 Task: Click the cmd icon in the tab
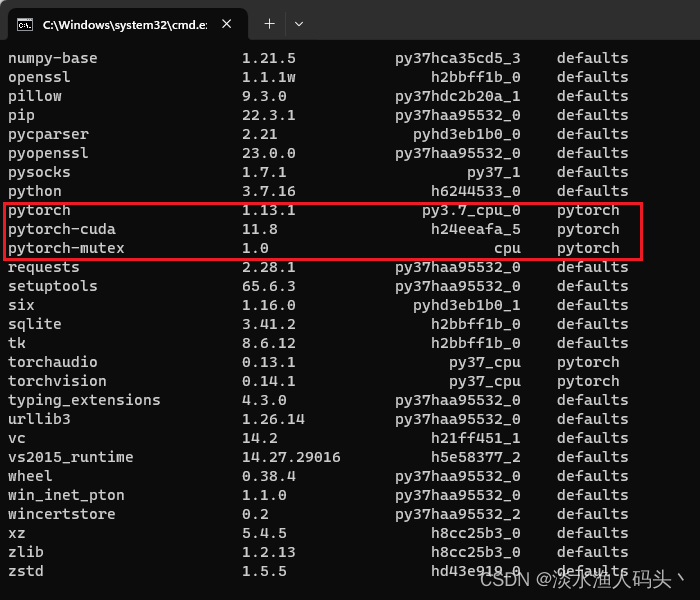point(25,25)
